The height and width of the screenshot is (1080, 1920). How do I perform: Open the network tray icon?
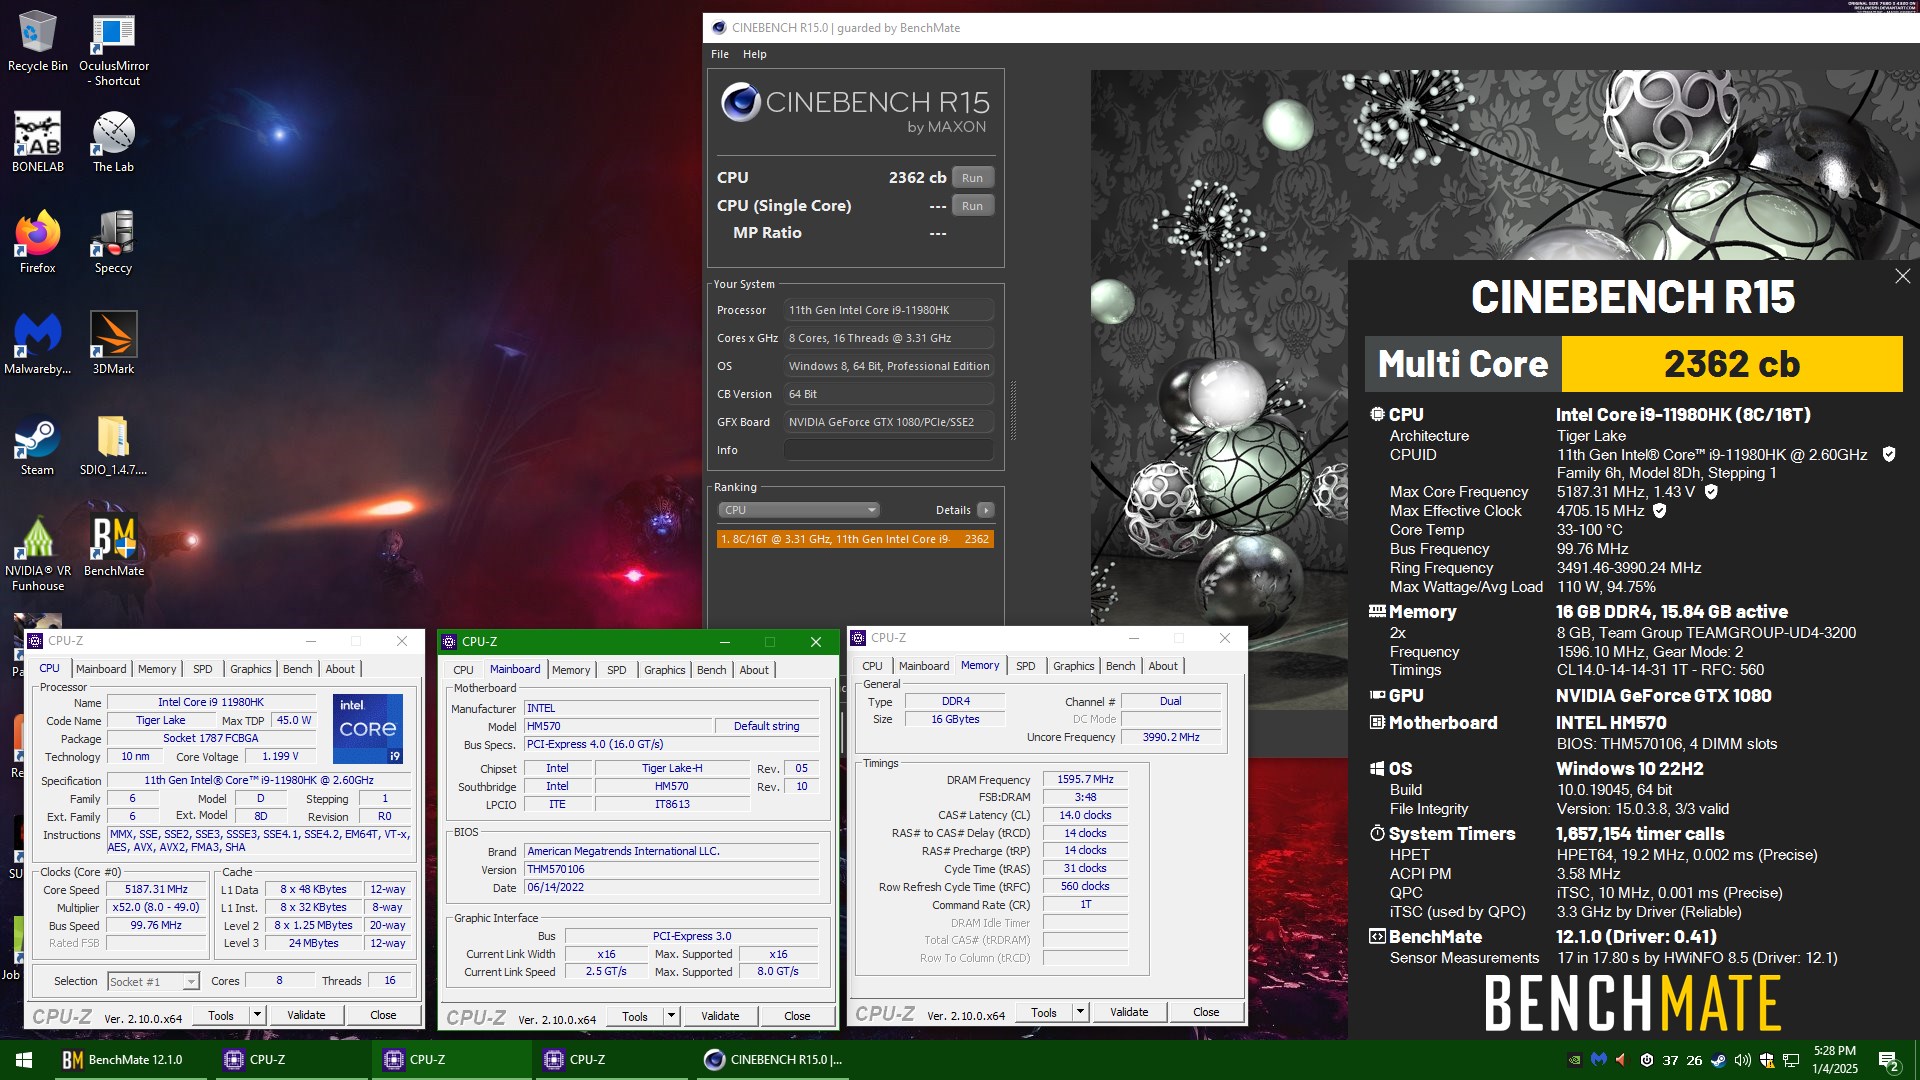click(x=1791, y=1060)
